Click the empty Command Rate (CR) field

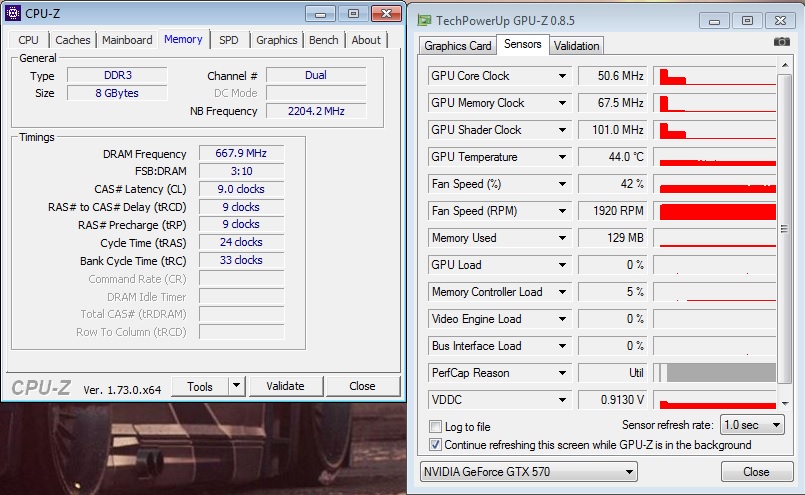click(x=241, y=278)
